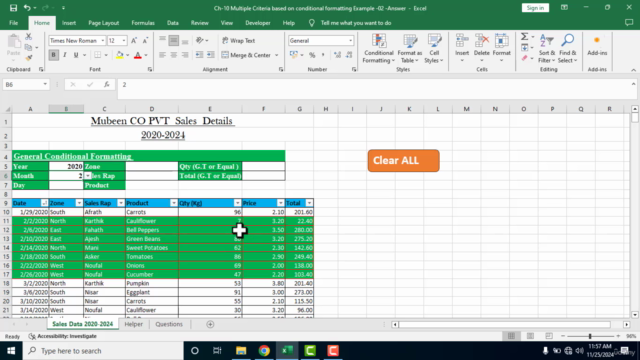
Task: Click the Name Box showing B6
Action: [x=25, y=84]
